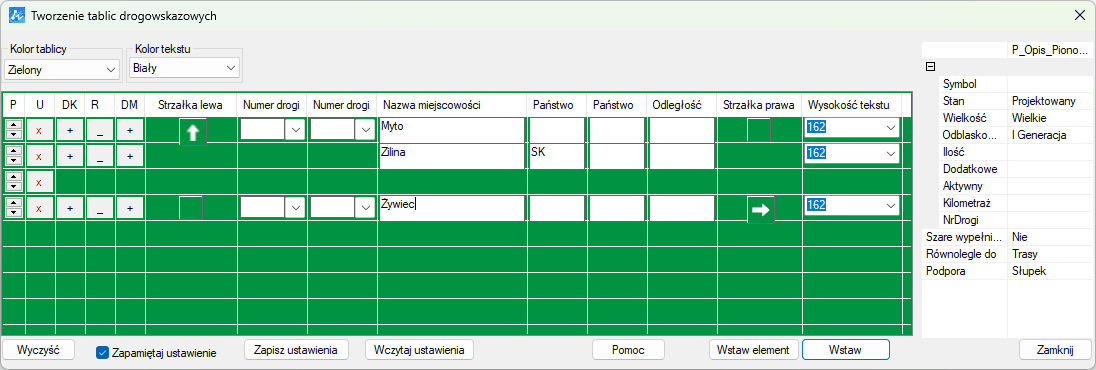
Task: Click the Wczytaj ustawienia button
Action: (419, 350)
